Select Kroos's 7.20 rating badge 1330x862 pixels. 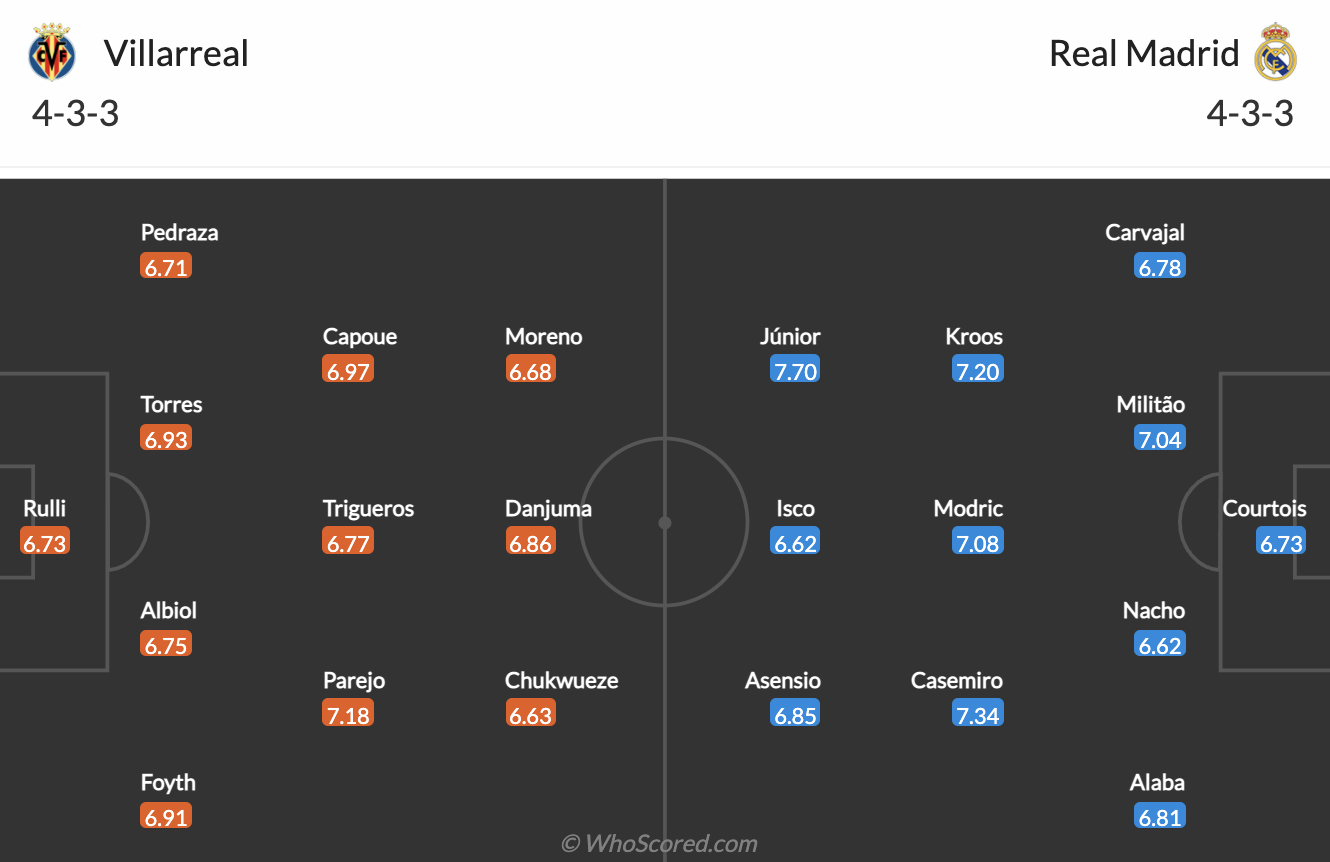click(x=977, y=369)
